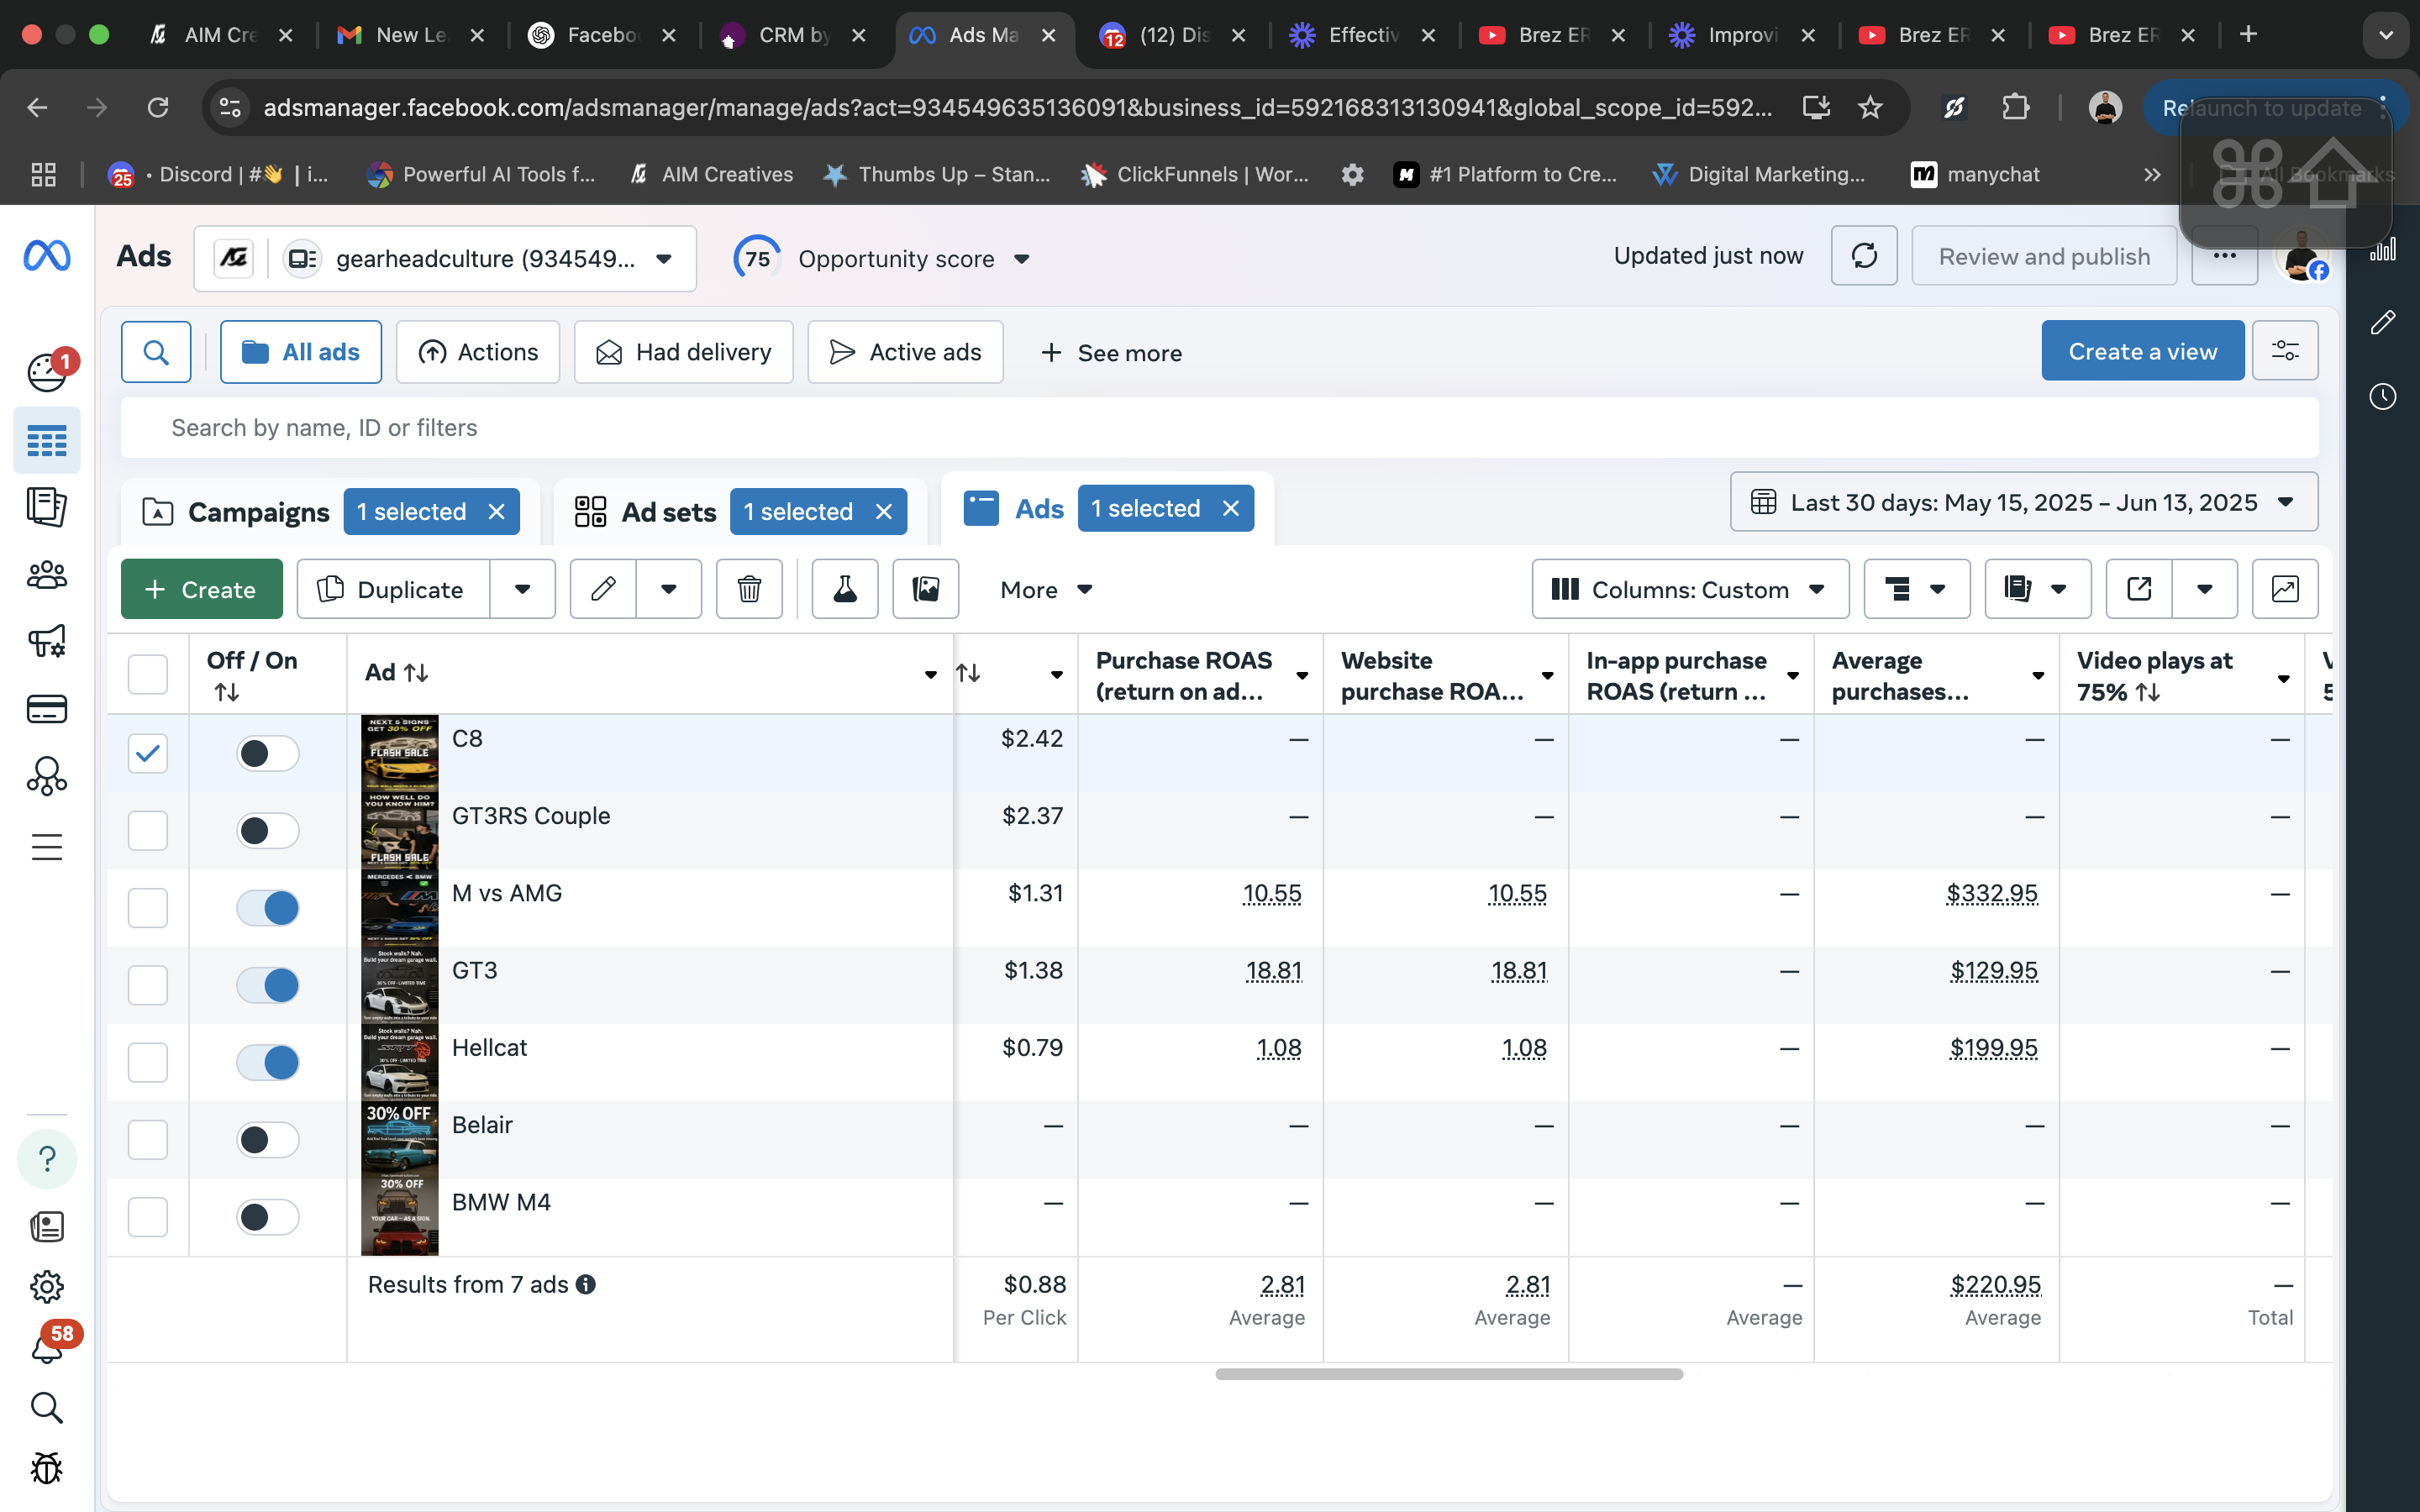Open Audiences people icon in sidebar
Viewport: 2420px width, 1512px height.
(x=46, y=575)
